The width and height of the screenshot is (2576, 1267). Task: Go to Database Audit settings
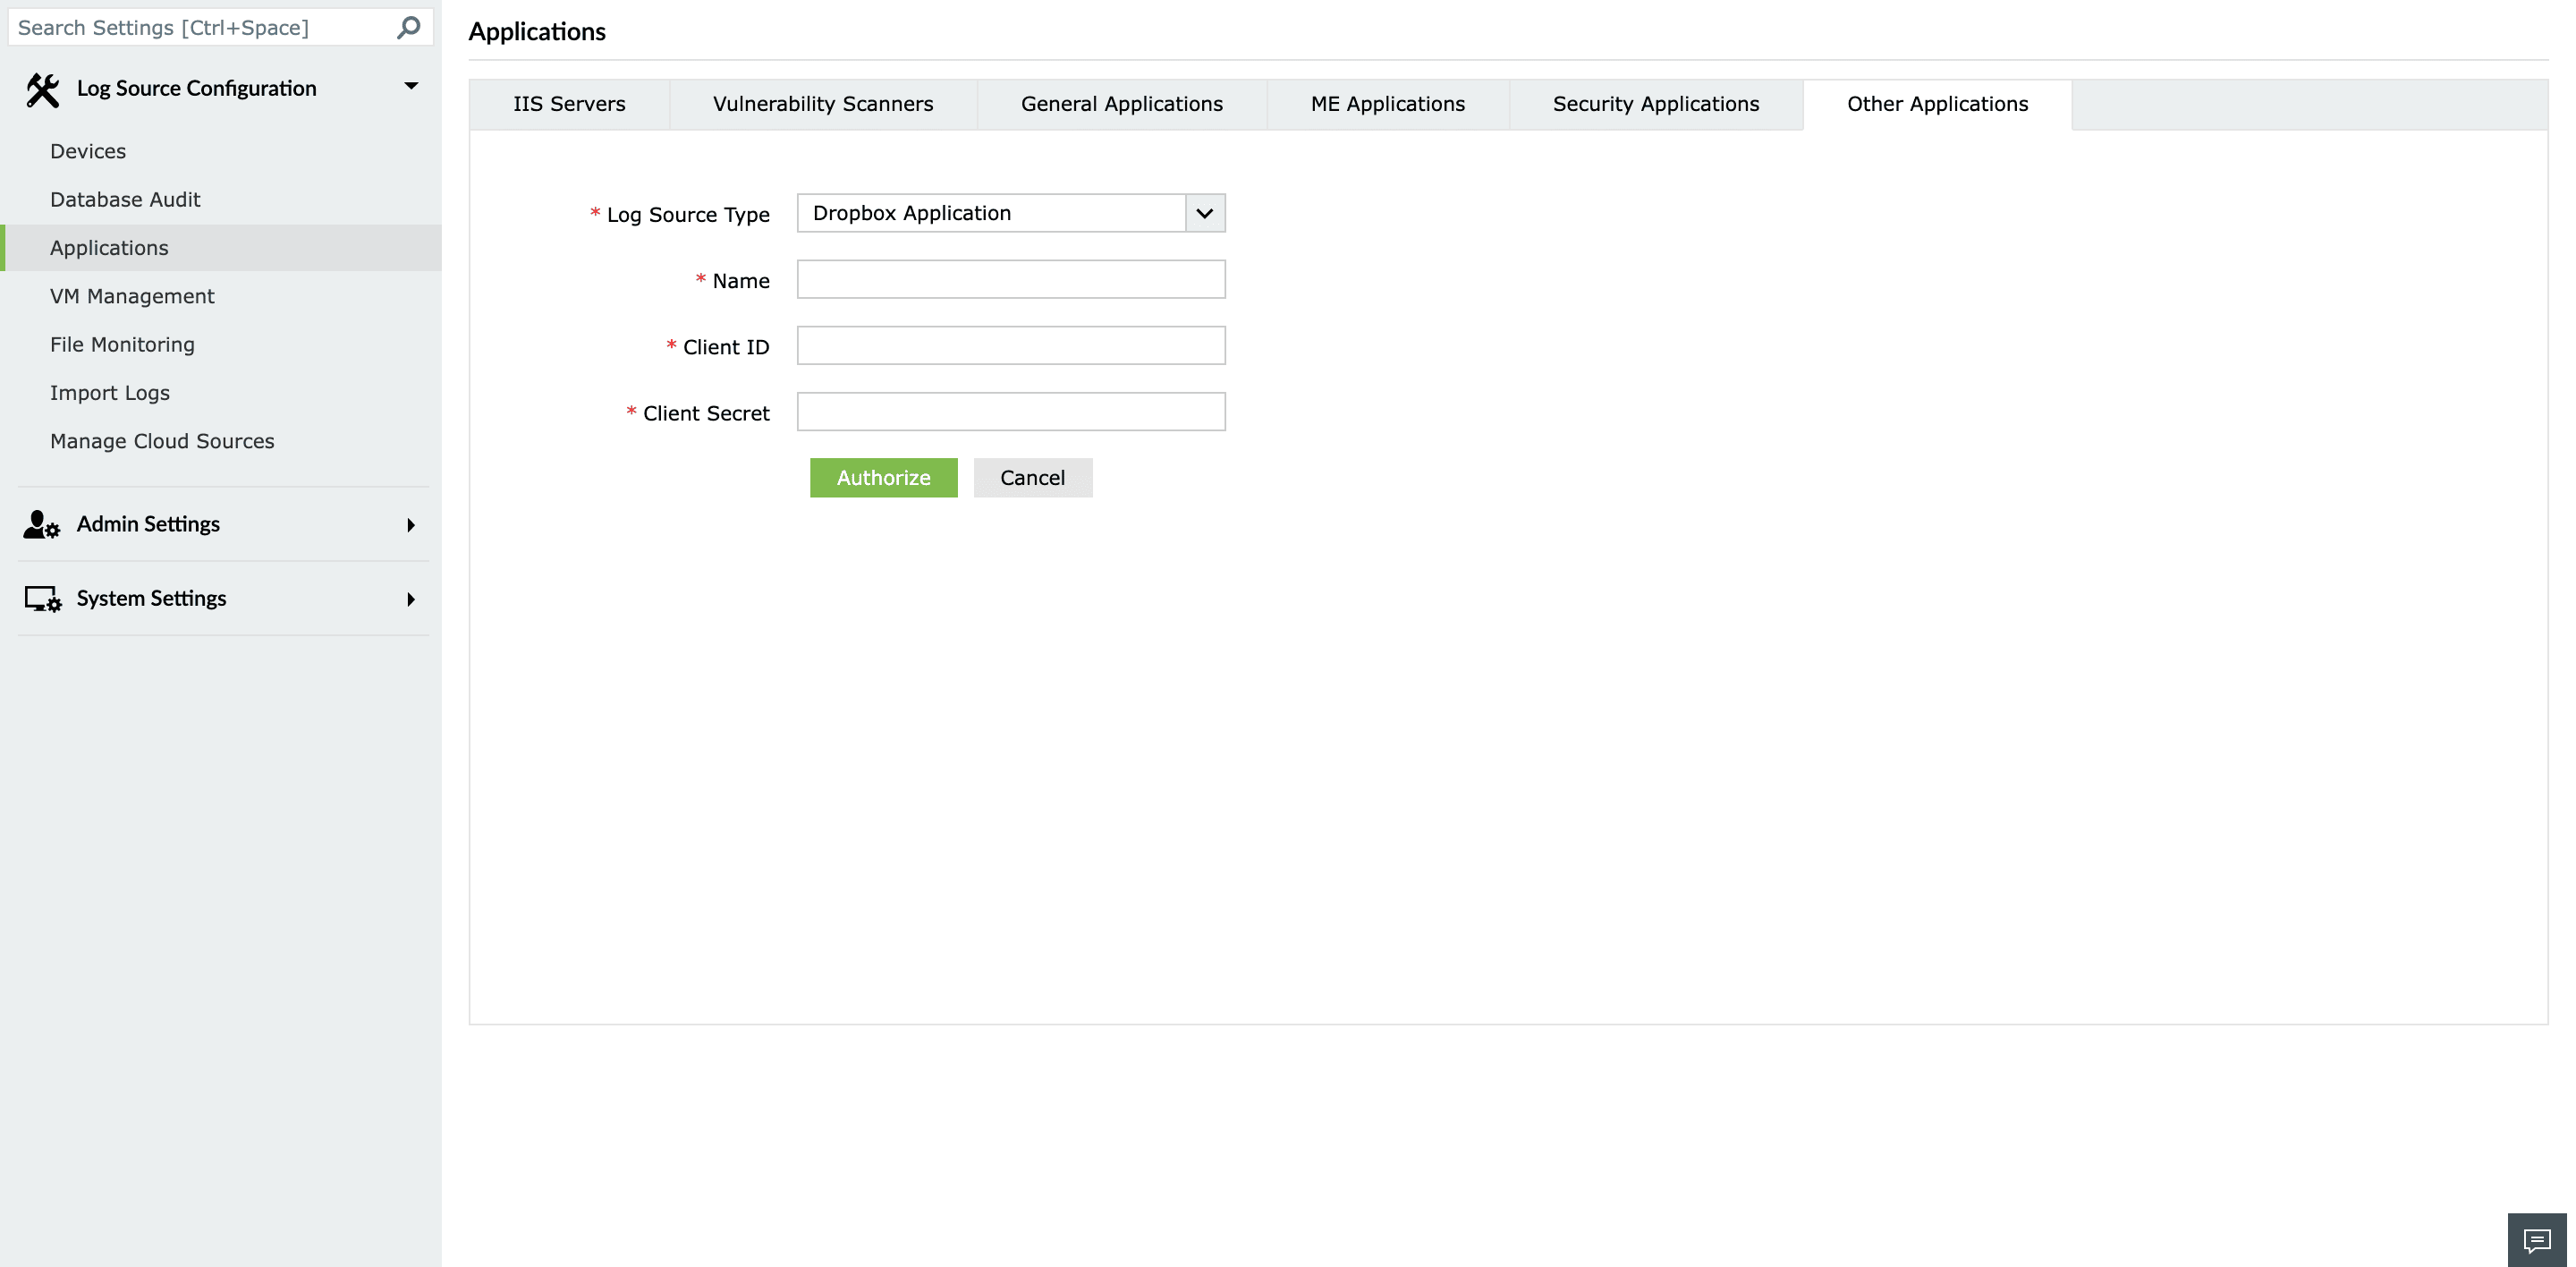(x=125, y=199)
